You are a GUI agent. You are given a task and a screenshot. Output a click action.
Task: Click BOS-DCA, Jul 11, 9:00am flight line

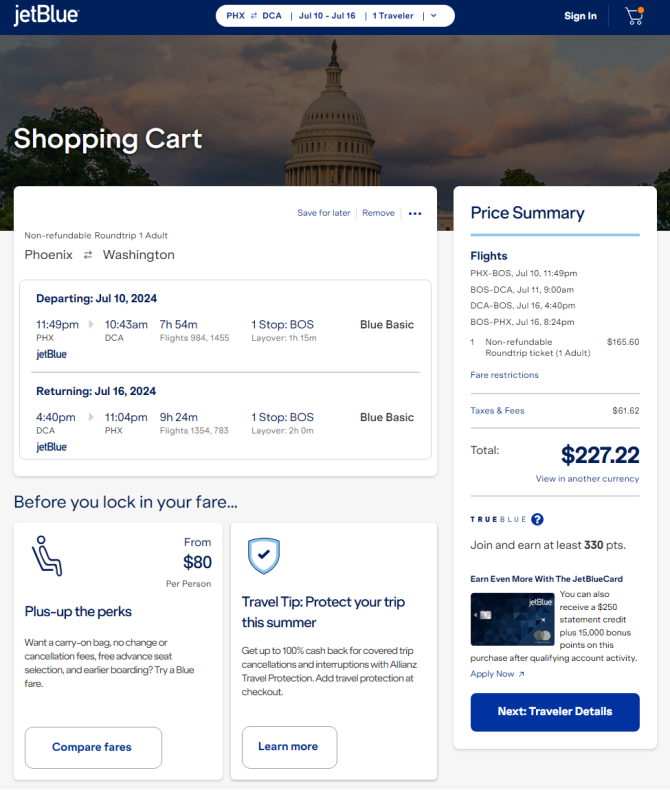point(522,290)
